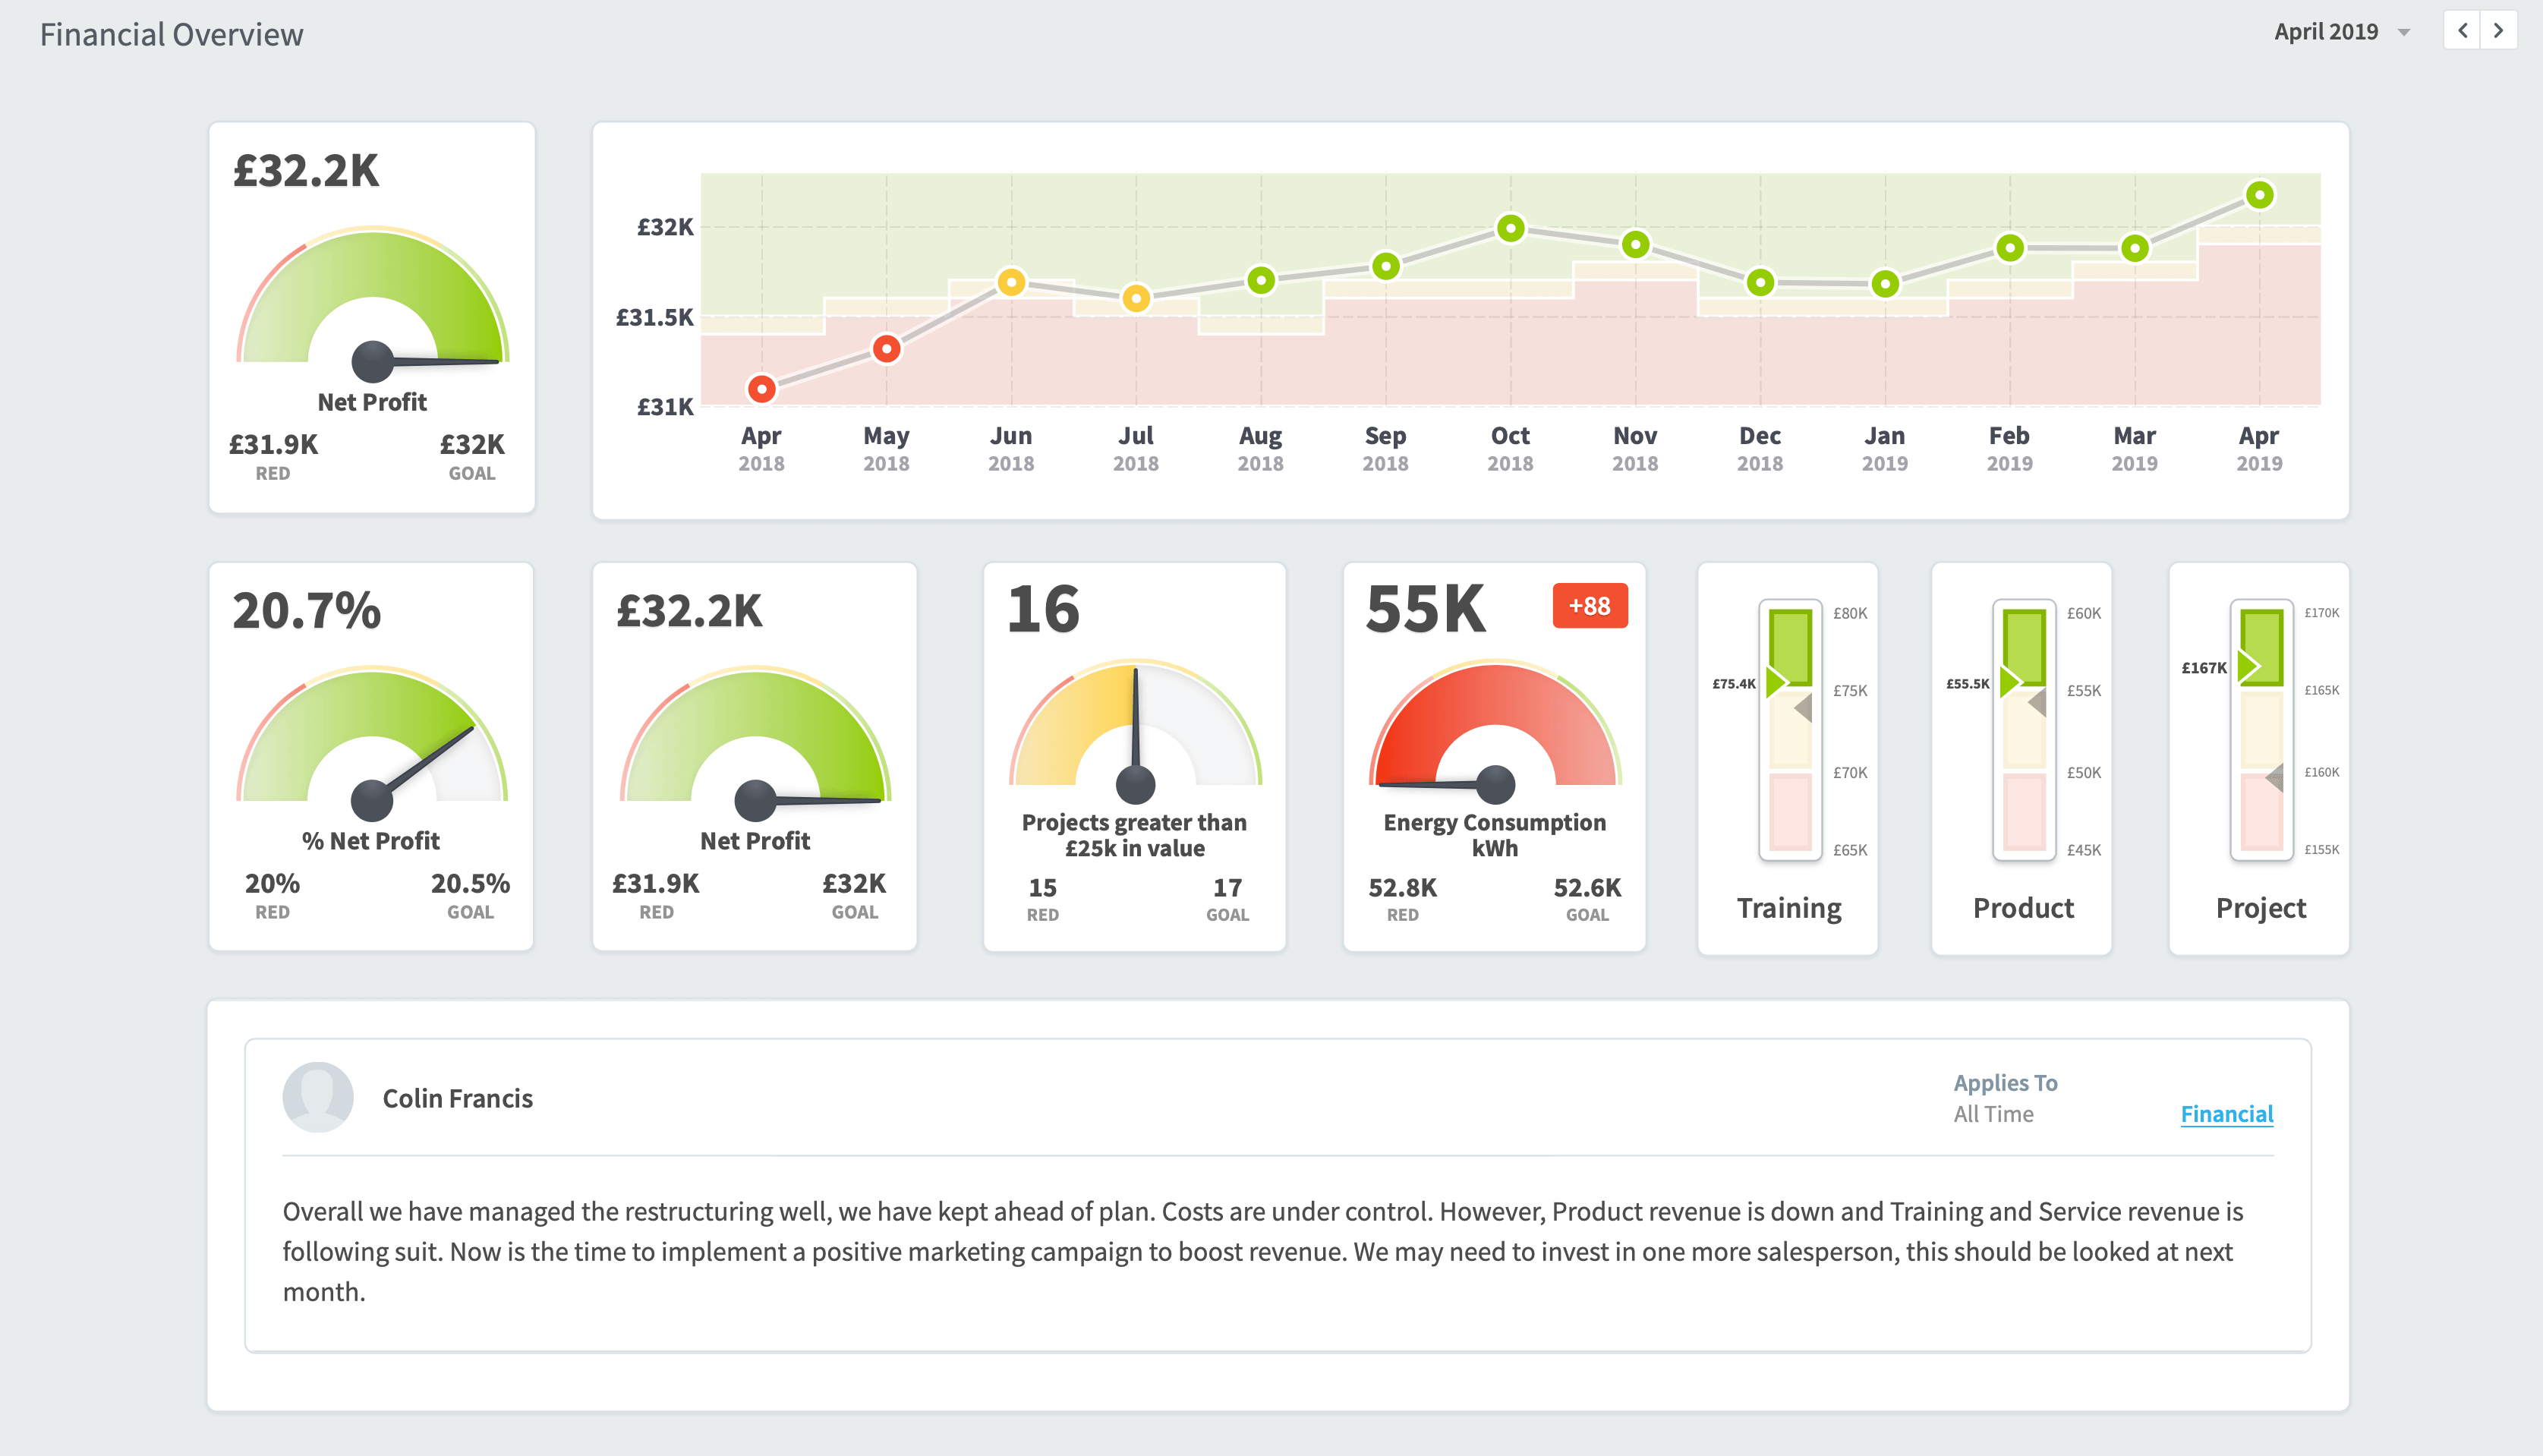Screen dimensions: 2543x1456
Task: Click the +88 badge on Energy Consumption
Action: point(1587,604)
